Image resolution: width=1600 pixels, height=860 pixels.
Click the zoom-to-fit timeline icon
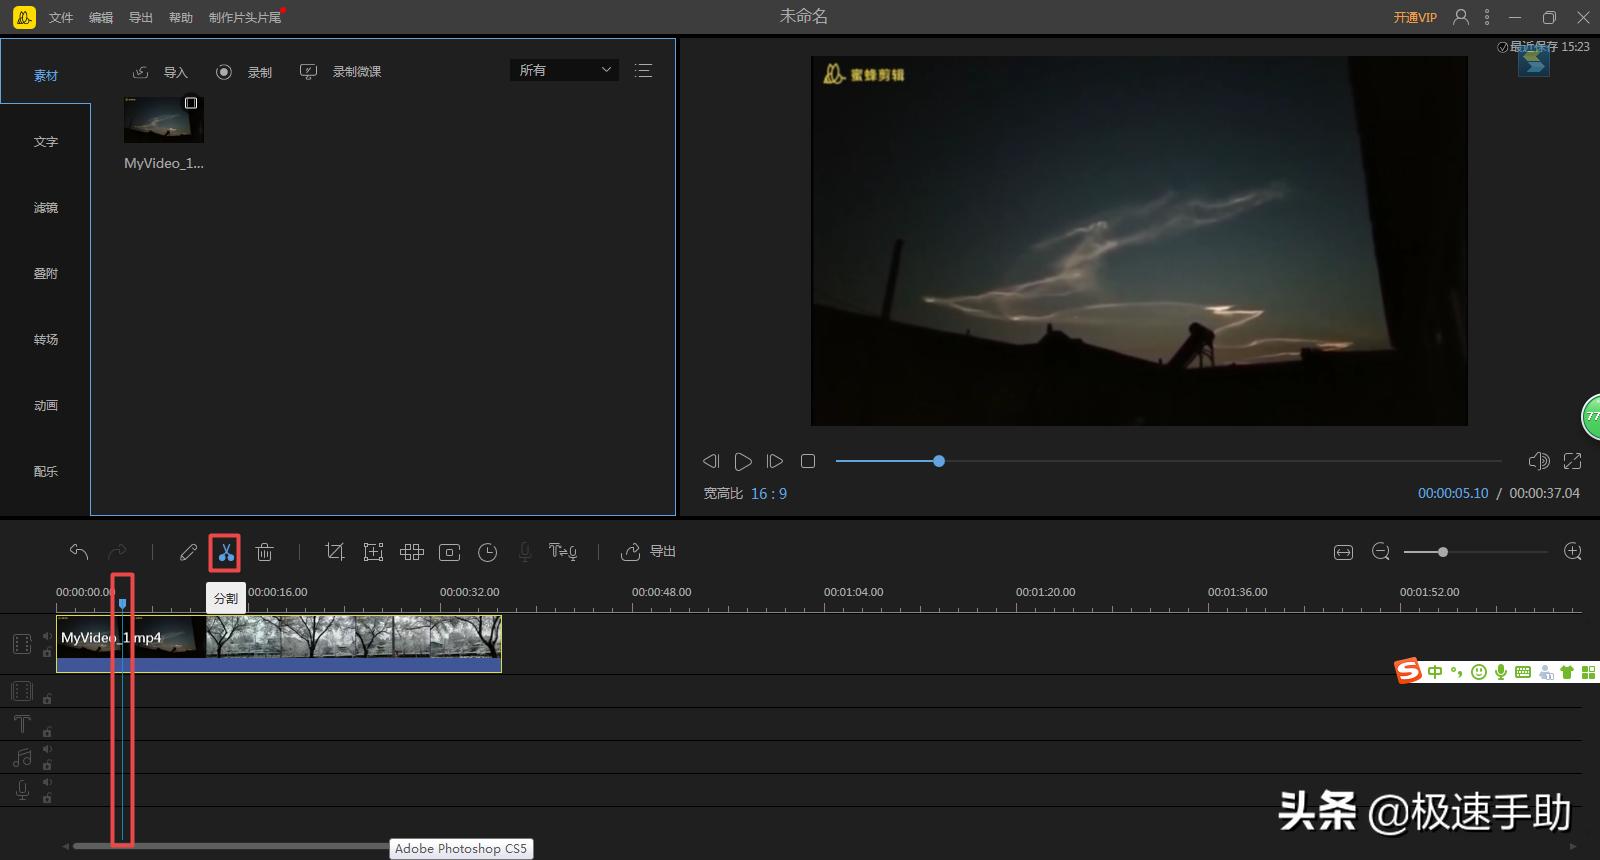(x=1343, y=552)
